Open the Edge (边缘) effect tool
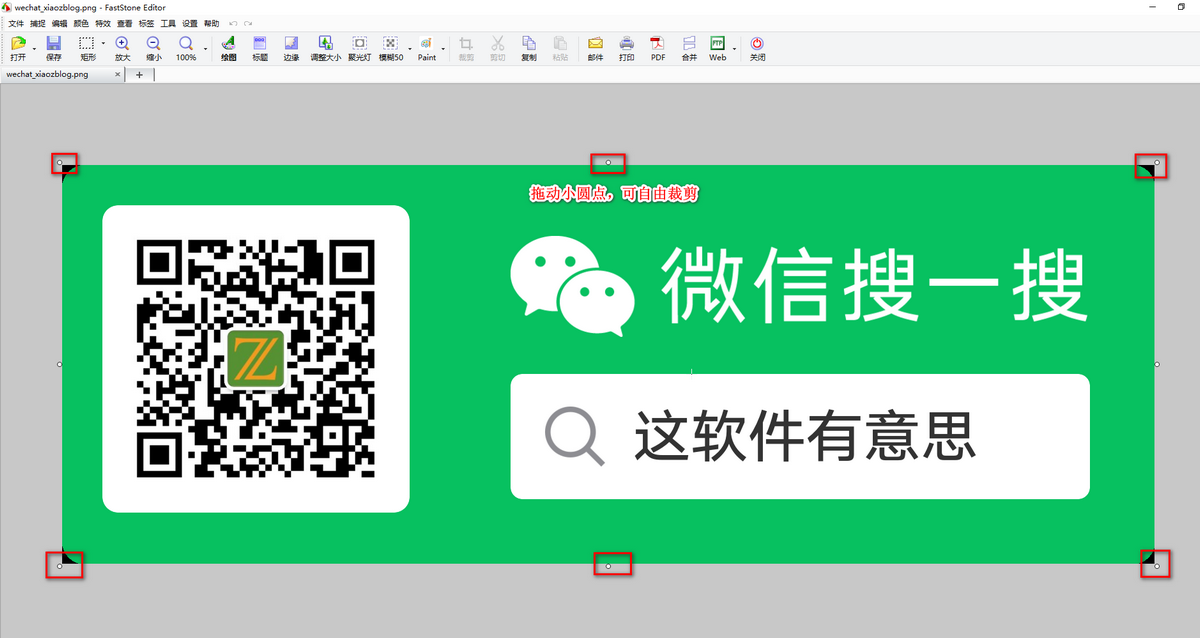1200x638 pixels. [x=291, y=47]
